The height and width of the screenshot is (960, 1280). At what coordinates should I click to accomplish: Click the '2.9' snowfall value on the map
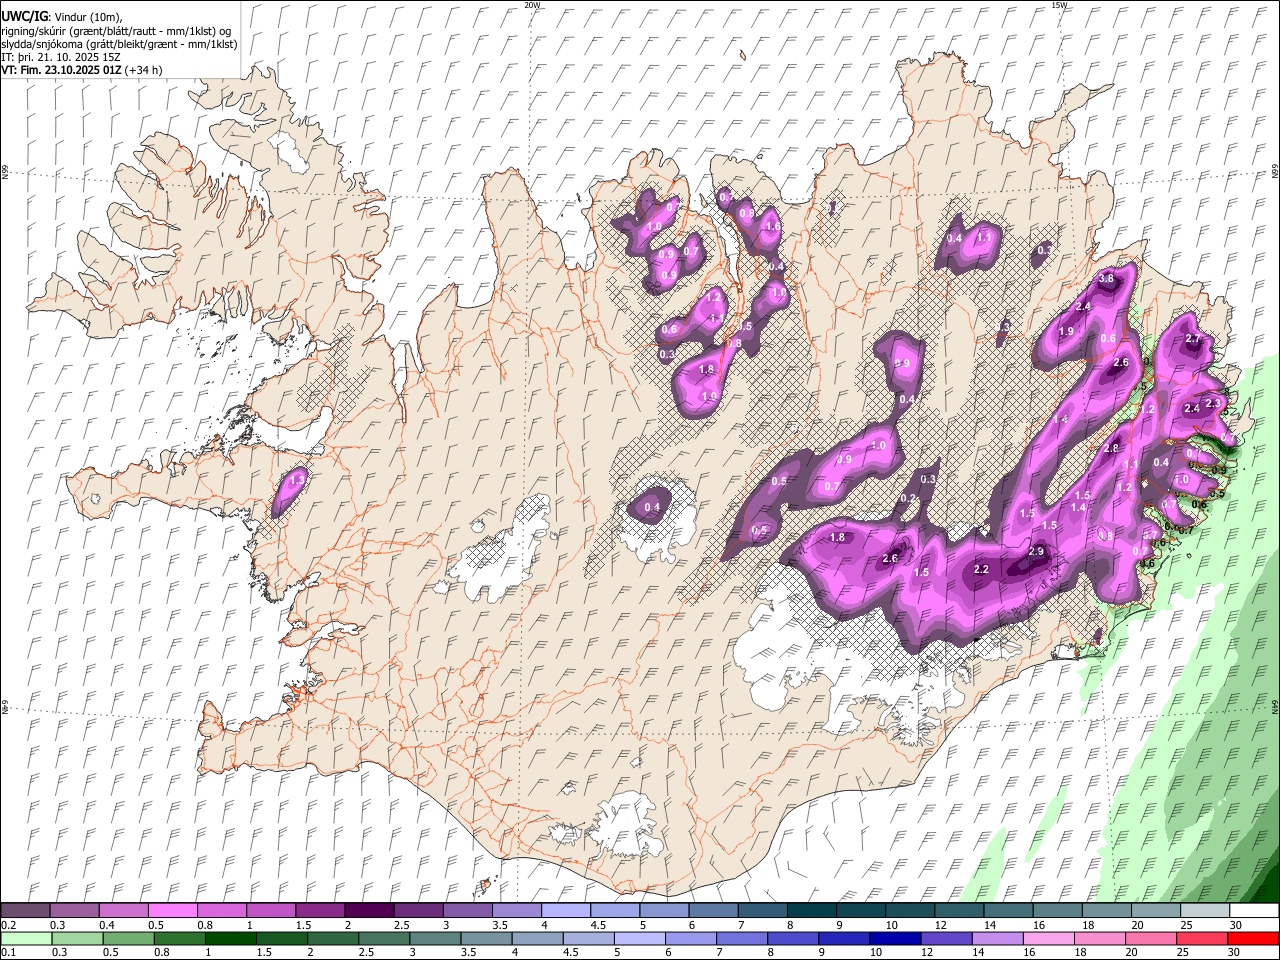(x=1036, y=552)
